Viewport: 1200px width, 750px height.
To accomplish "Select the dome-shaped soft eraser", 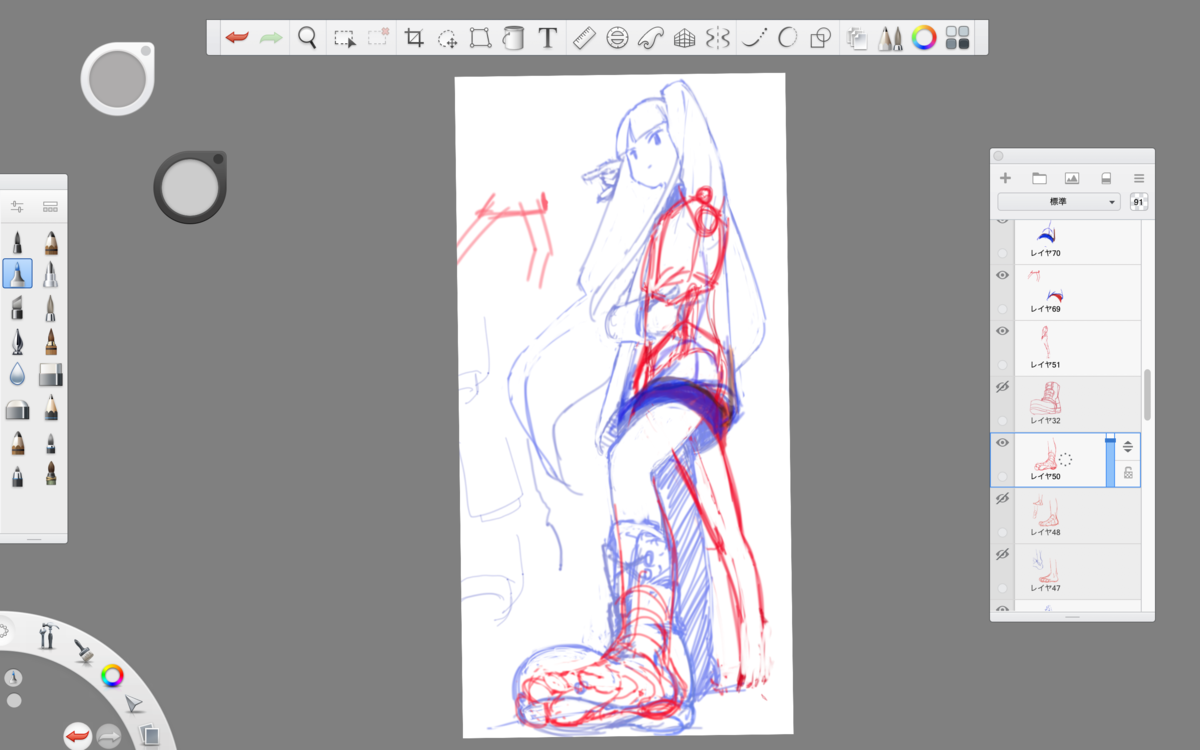I will click(x=17, y=408).
